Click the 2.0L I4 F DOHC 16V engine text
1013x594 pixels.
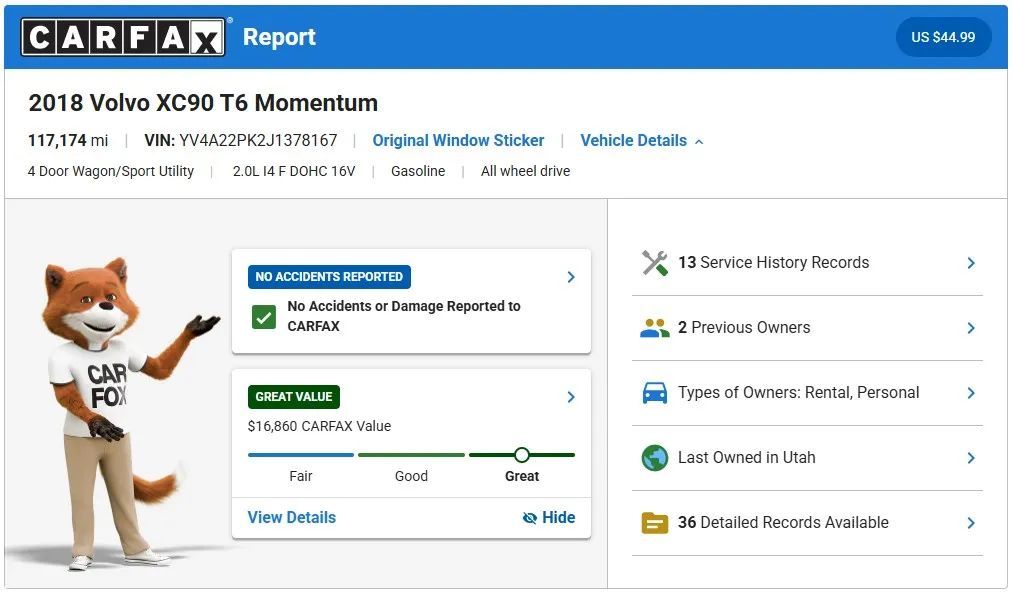click(294, 171)
